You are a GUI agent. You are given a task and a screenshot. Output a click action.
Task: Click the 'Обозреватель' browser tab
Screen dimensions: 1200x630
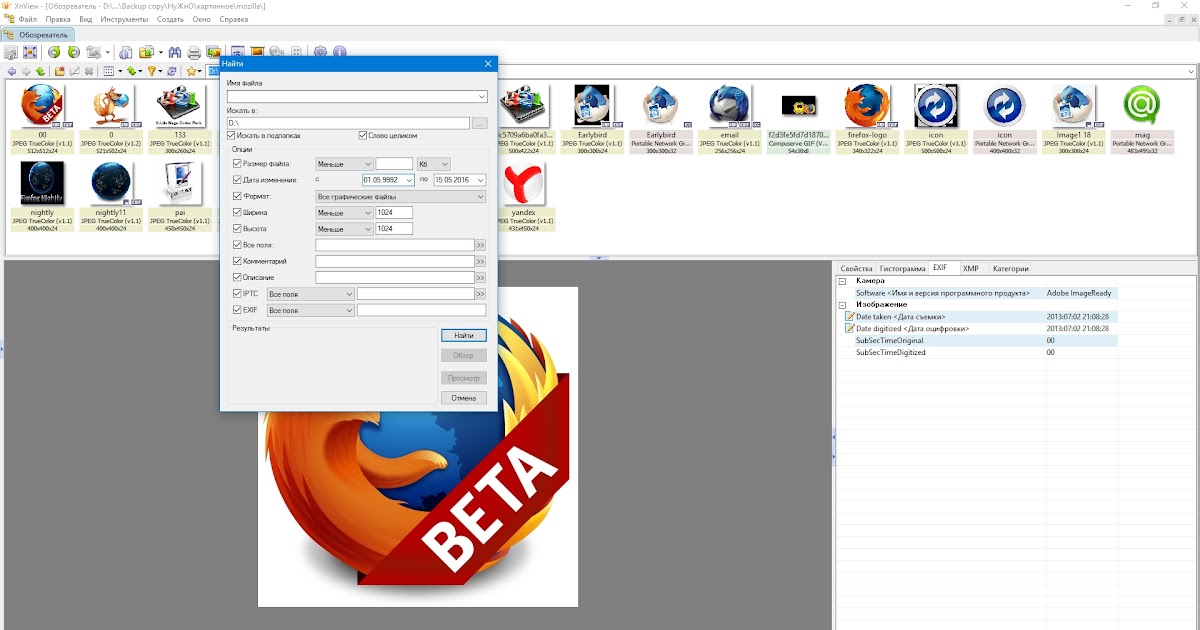tap(36, 35)
